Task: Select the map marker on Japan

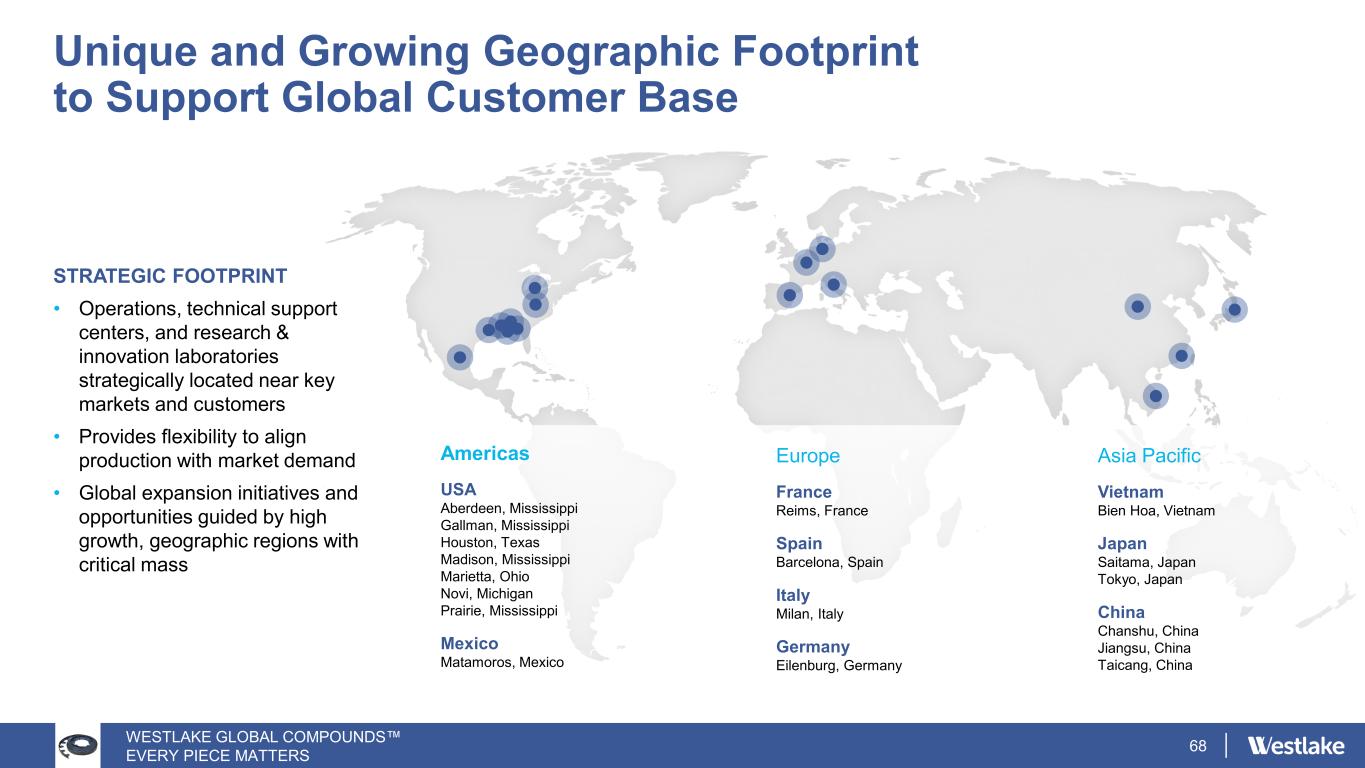Action: [x=1234, y=310]
